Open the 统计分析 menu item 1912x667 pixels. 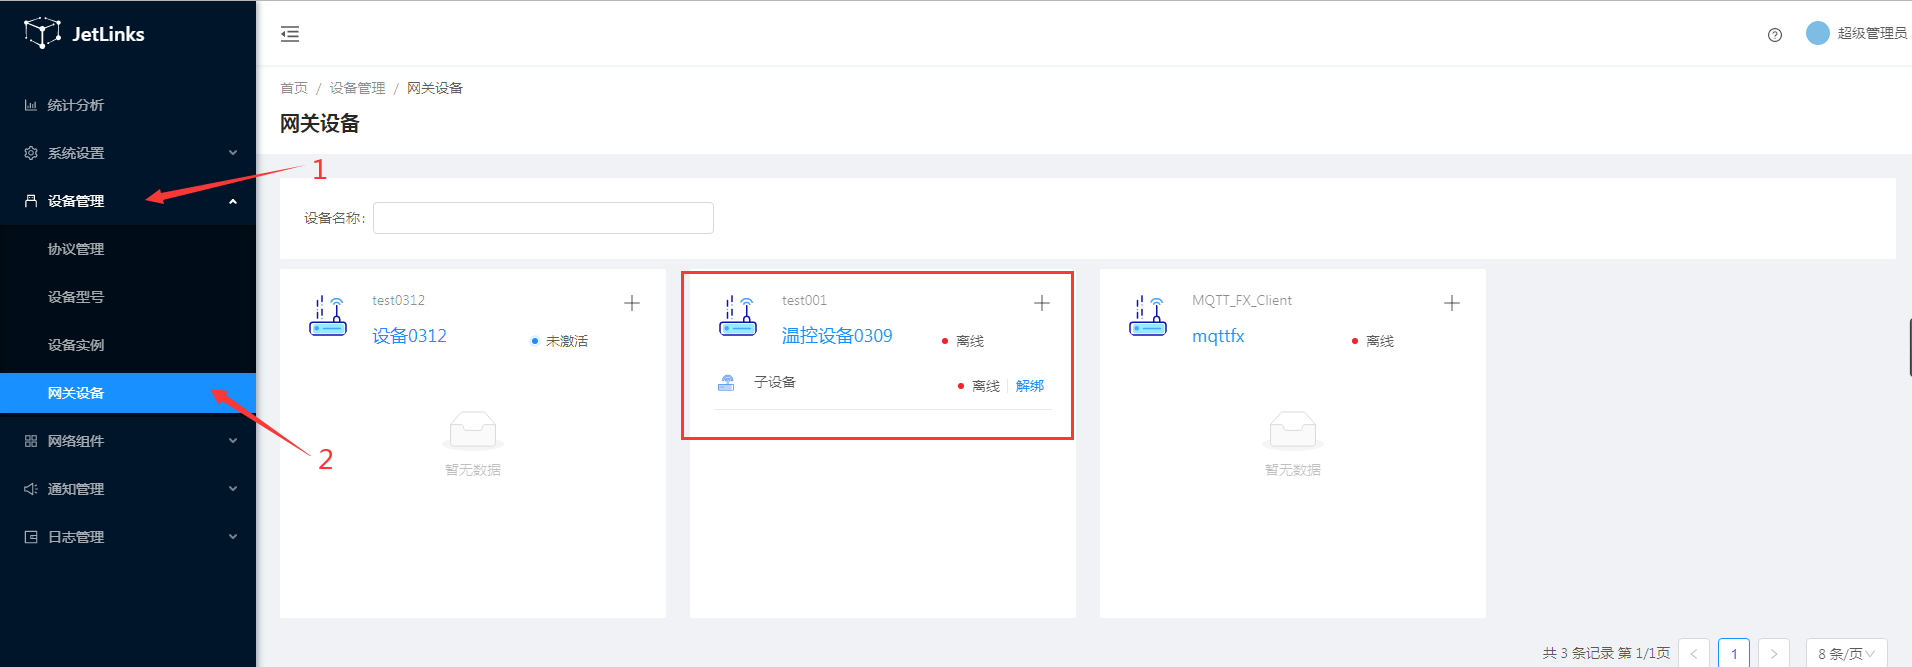[76, 105]
